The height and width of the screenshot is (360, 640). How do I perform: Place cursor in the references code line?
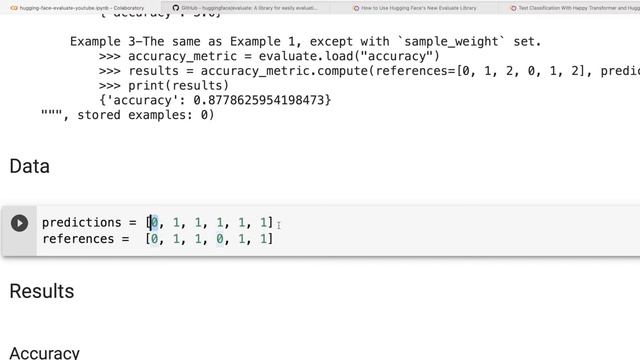click(x=158, y=239)
